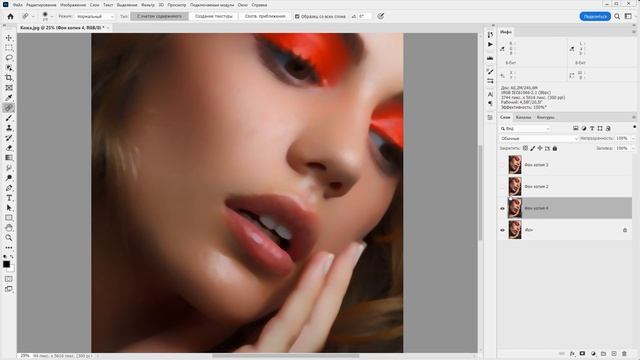The width and height of the screenshot is (640, 360).
Task: Open the tool preset picker dropdown
Action: 33,16
